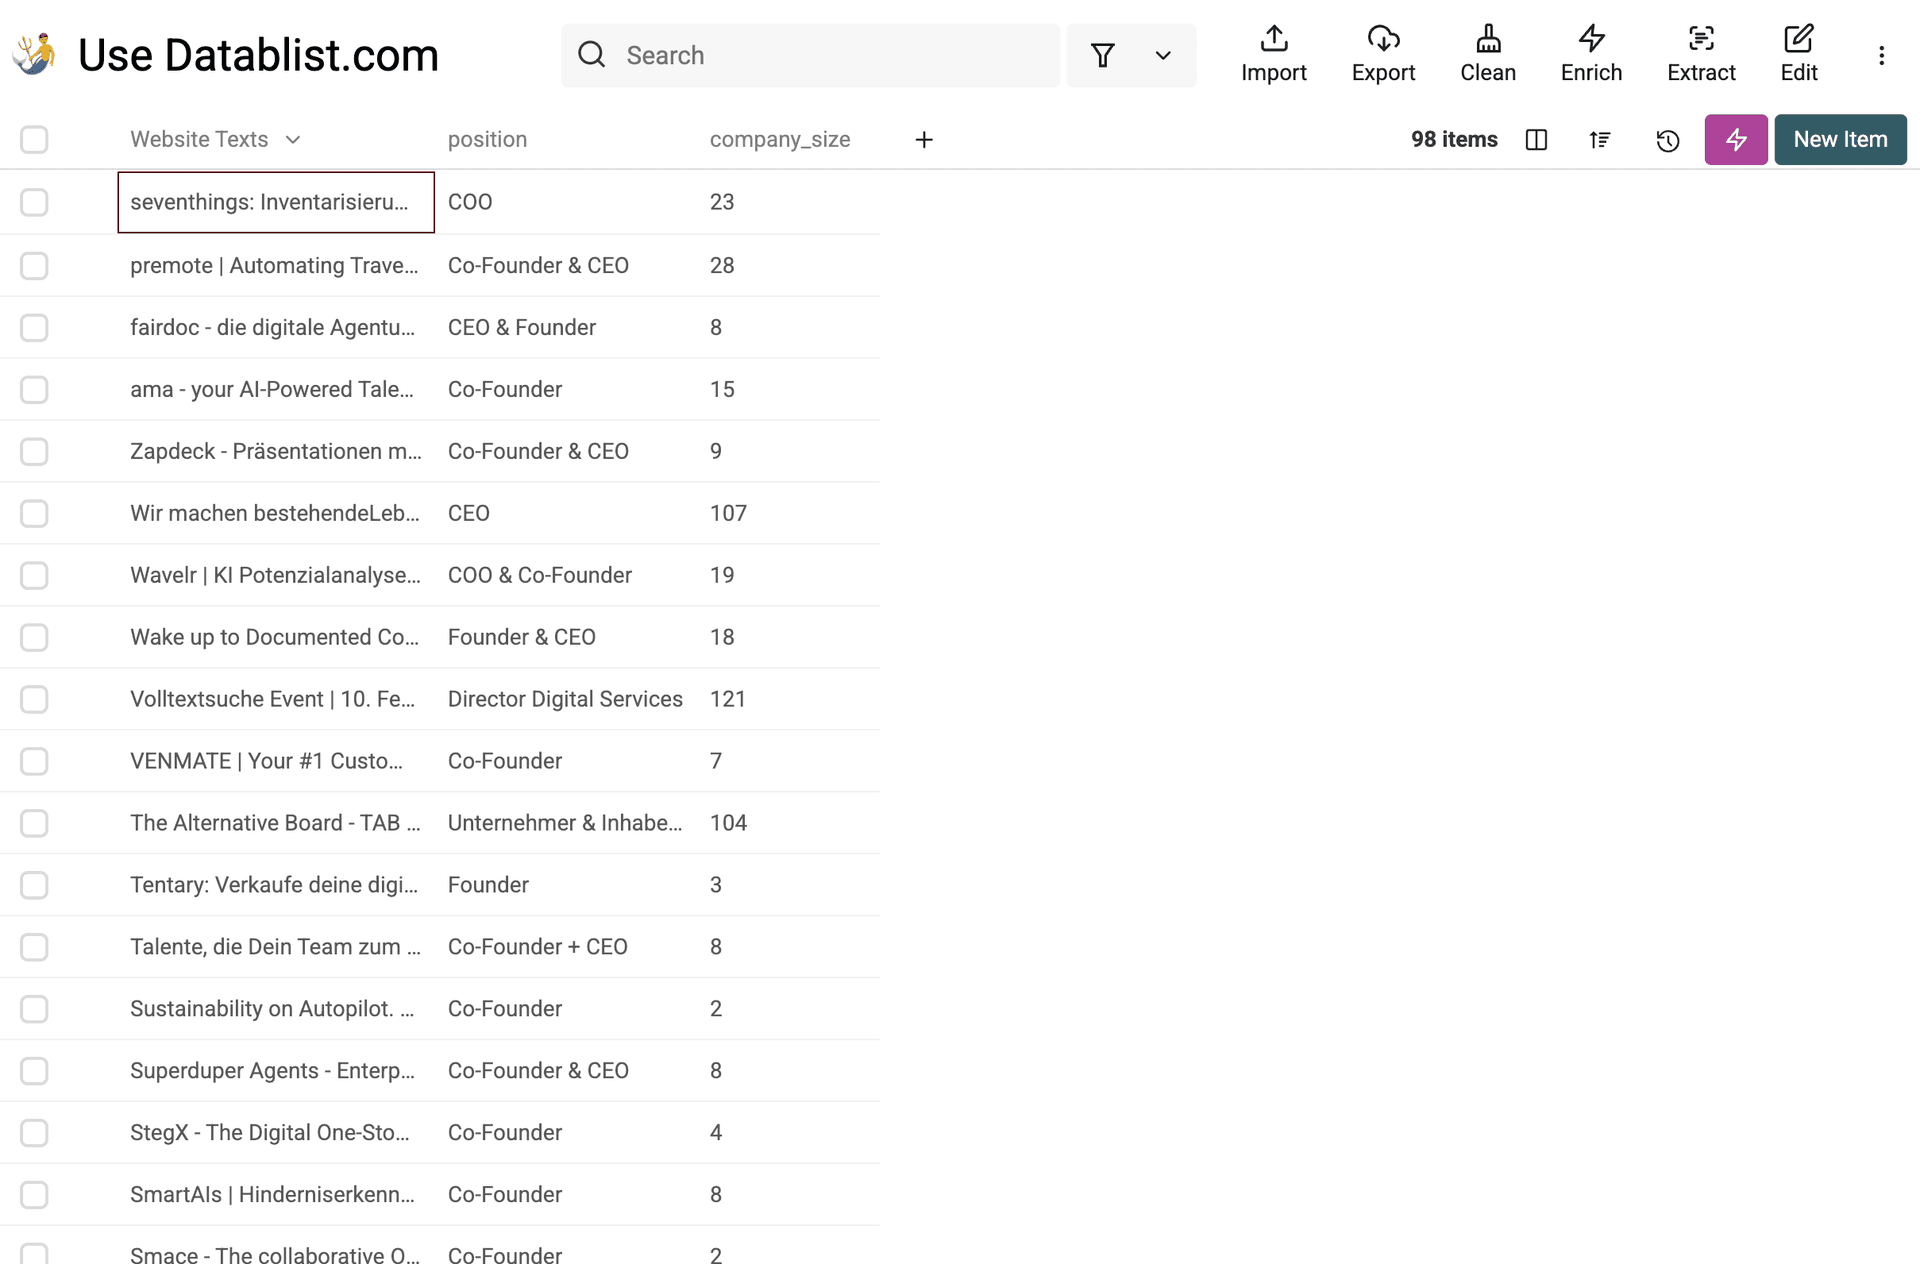The height and width of the screenshot is (1264, 1920).
Task: Check the seventhings row checkbox
Action: [x=34, y=202]
